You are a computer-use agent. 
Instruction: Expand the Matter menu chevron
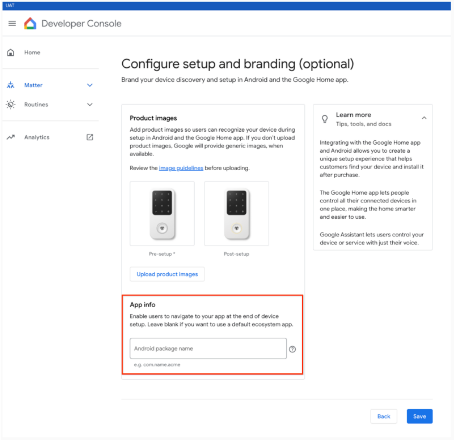90,85
